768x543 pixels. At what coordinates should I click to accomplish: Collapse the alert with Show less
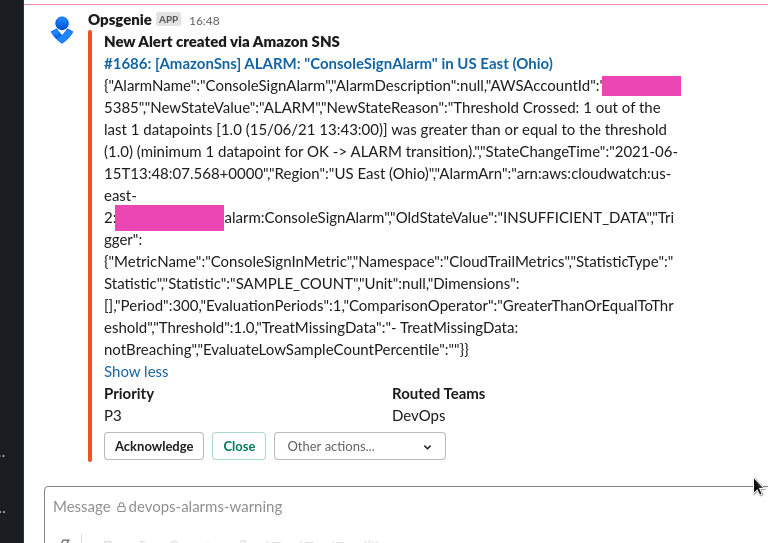(x=136, y=372)
